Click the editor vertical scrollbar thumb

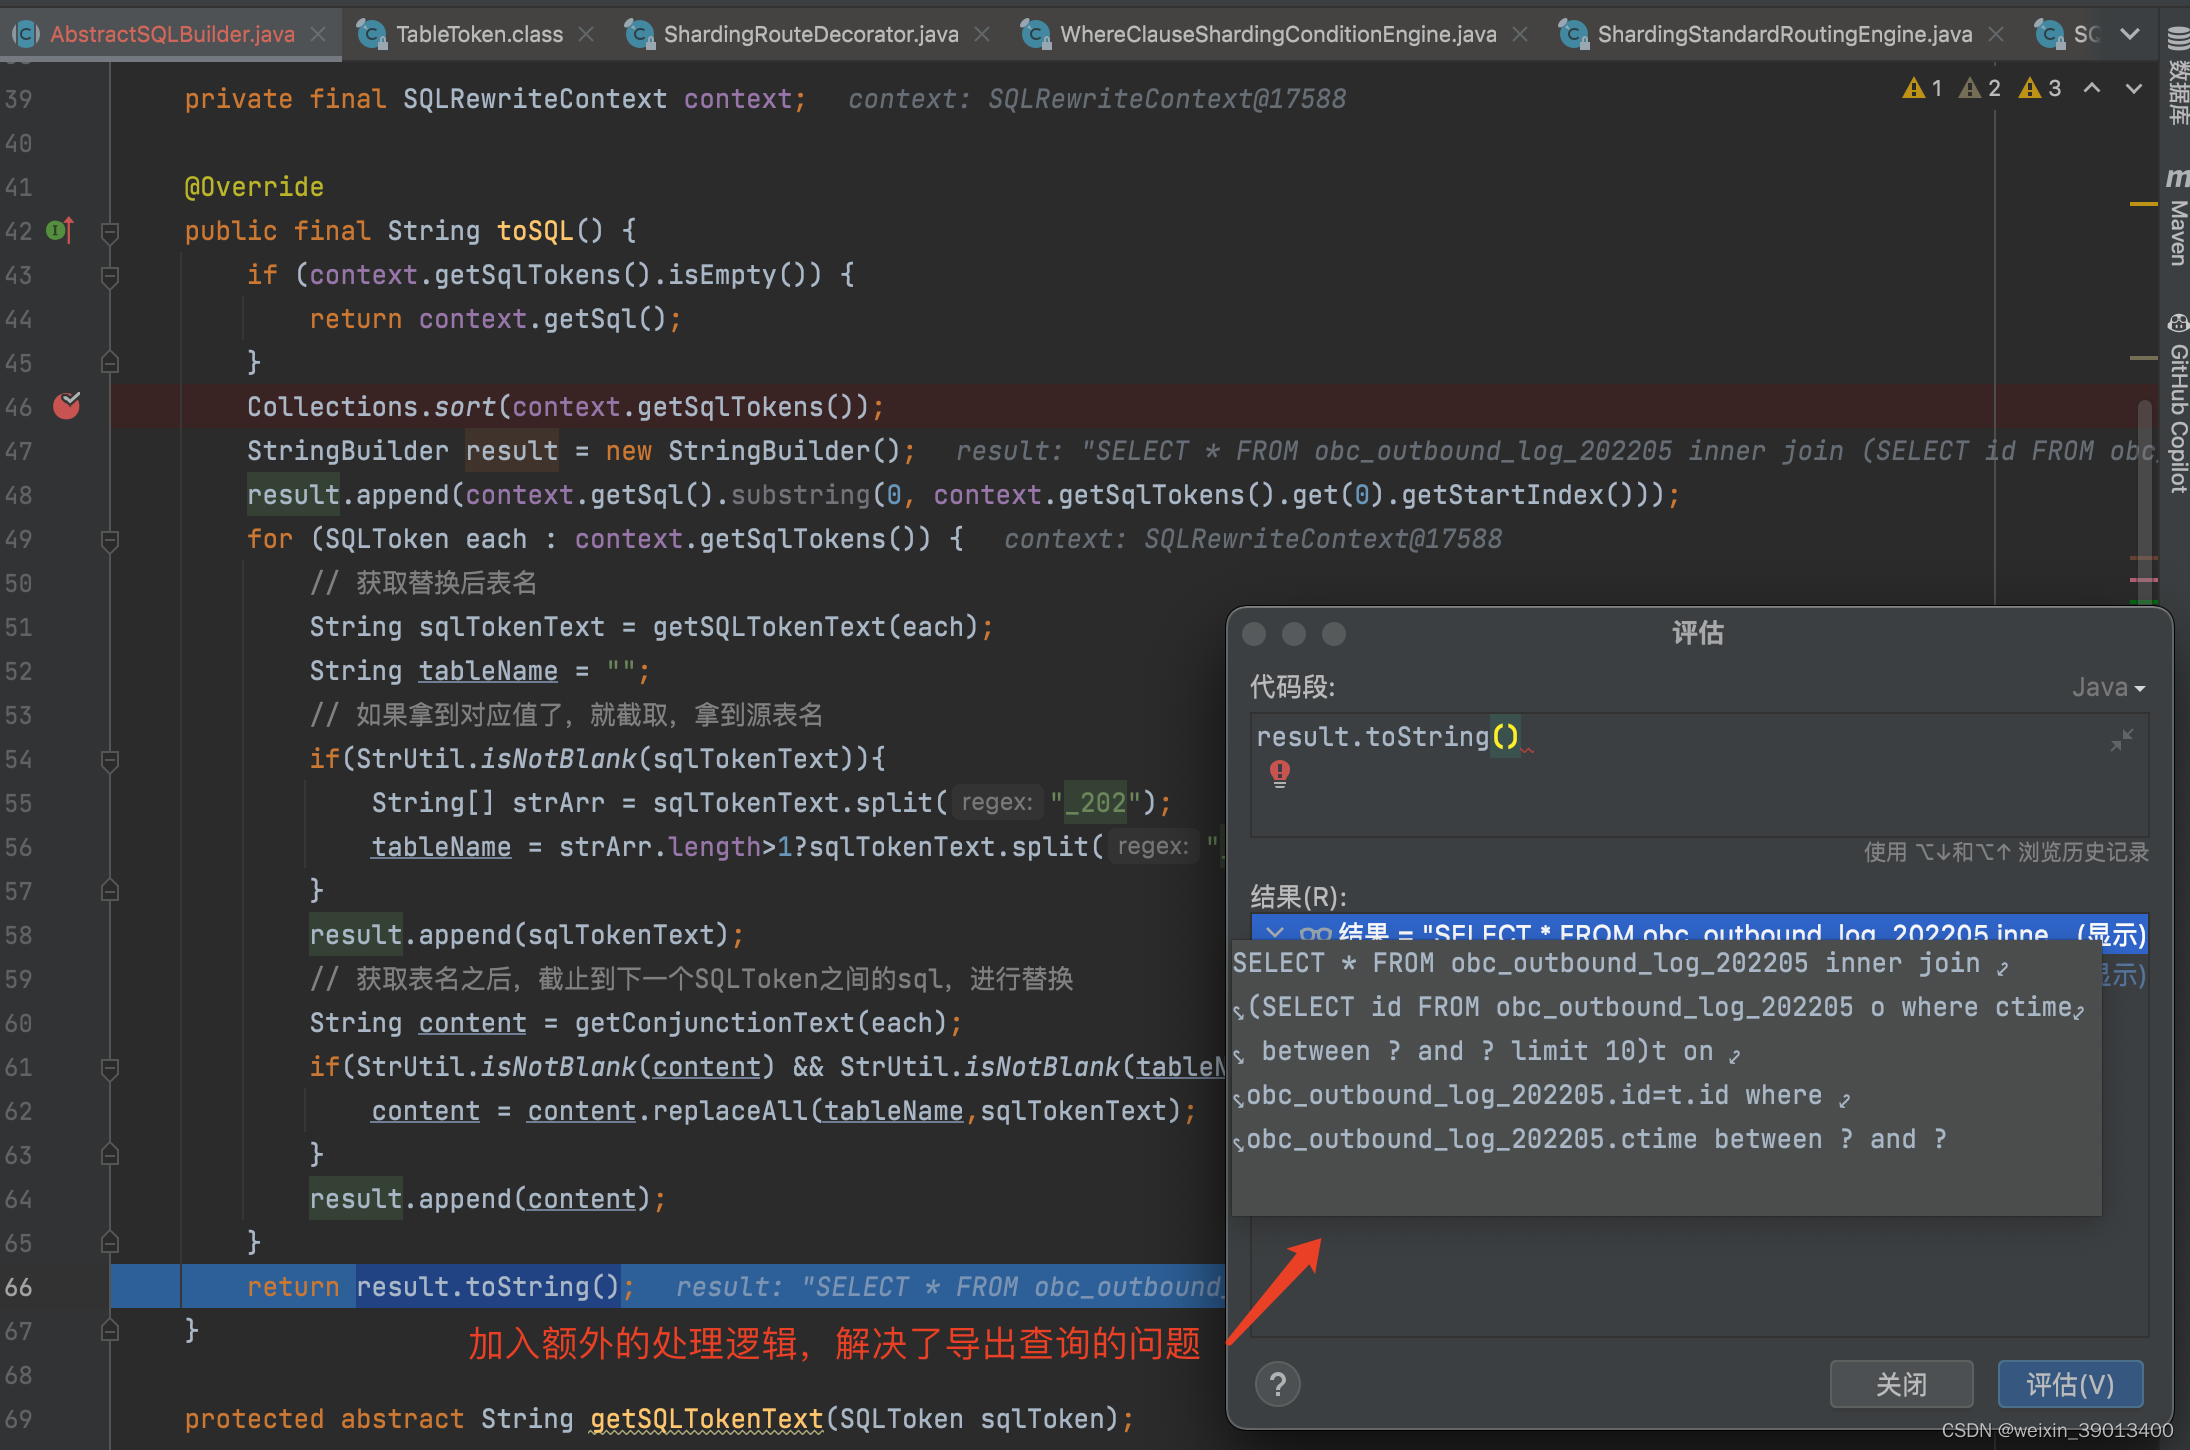coord(2145,500)
